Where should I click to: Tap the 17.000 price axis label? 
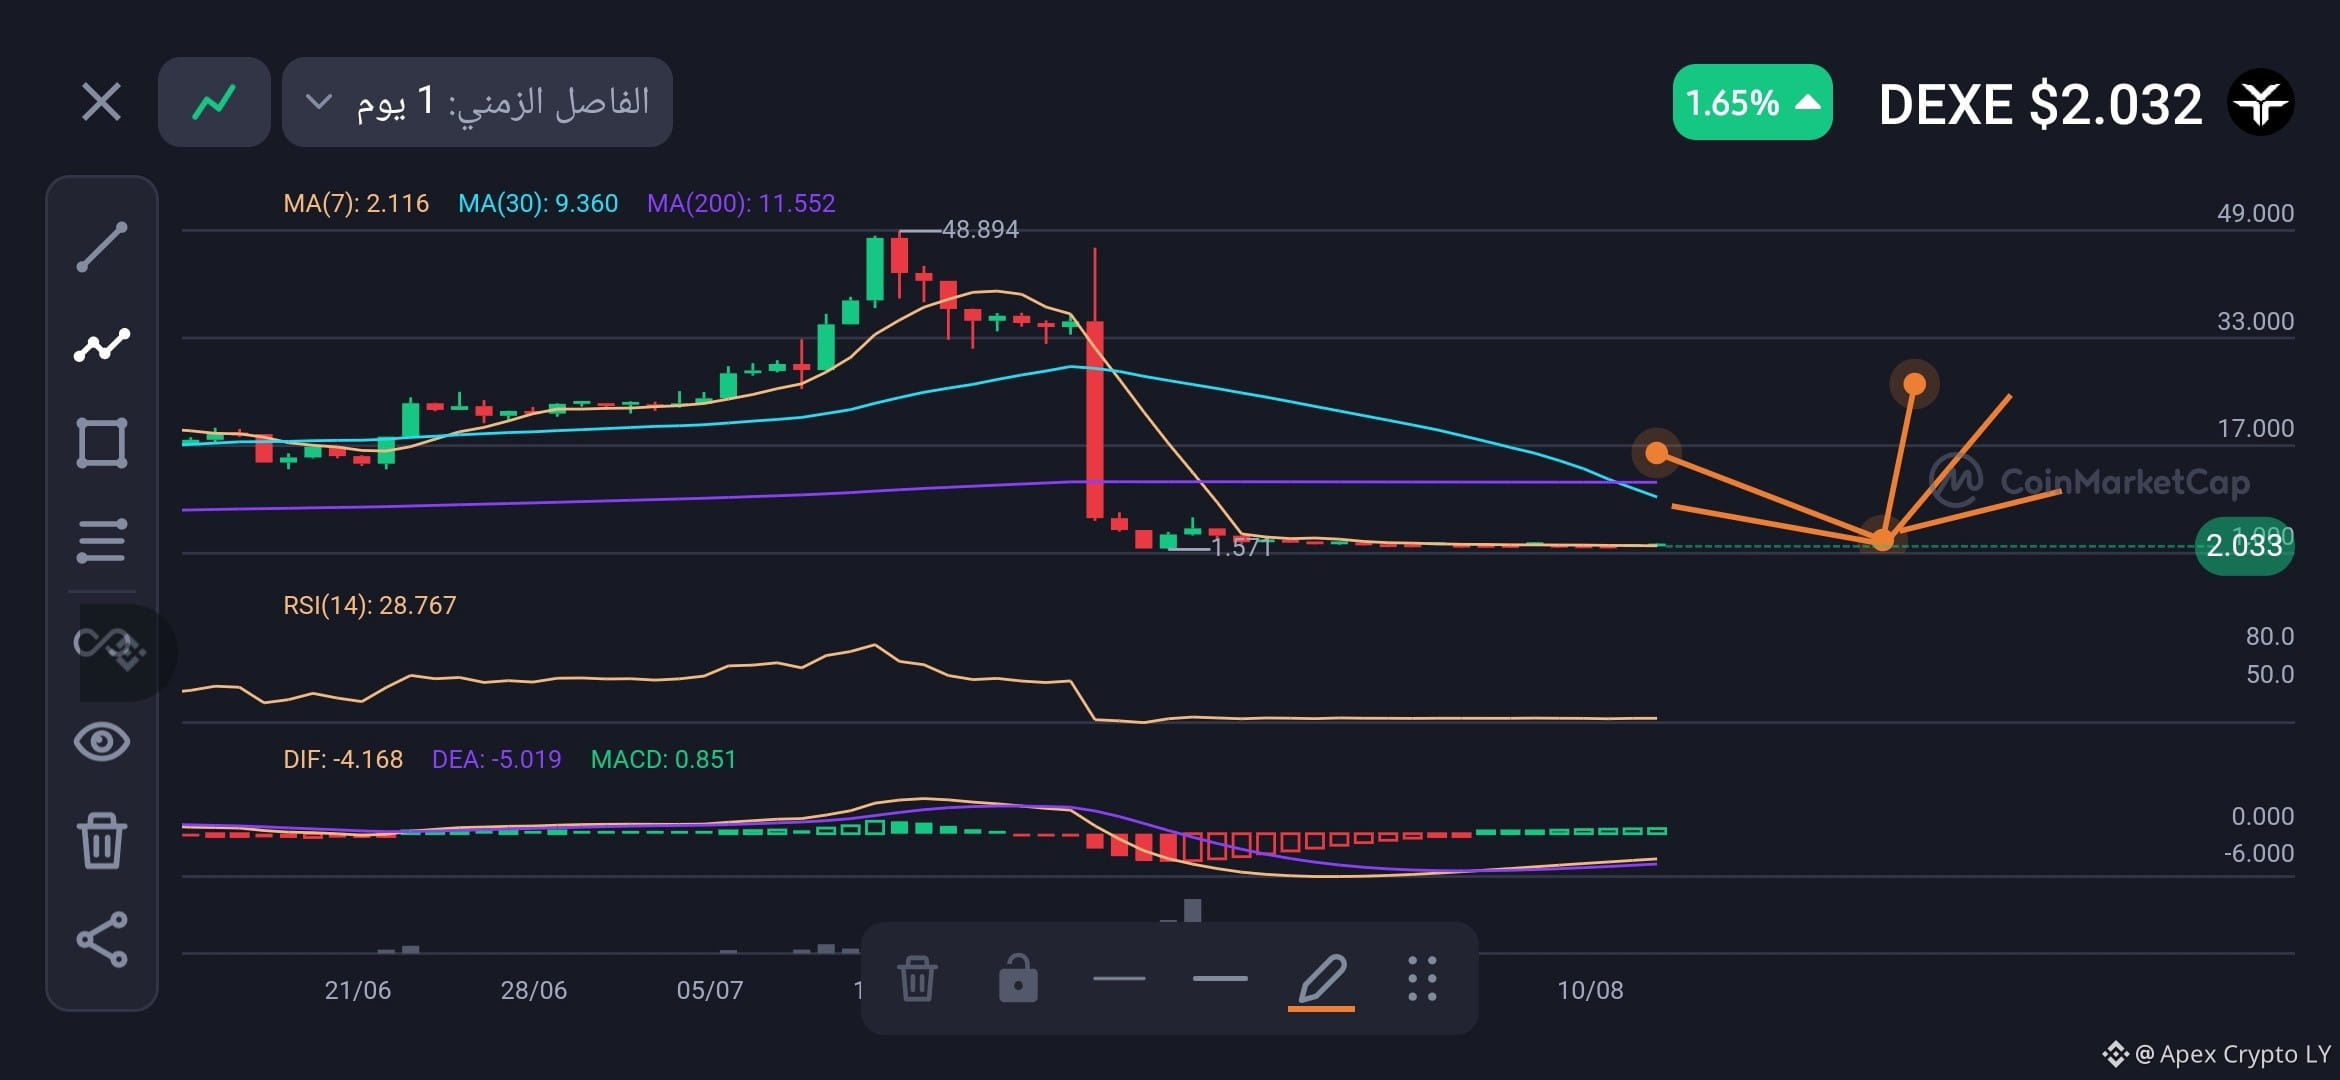(x=2255, y=428)
